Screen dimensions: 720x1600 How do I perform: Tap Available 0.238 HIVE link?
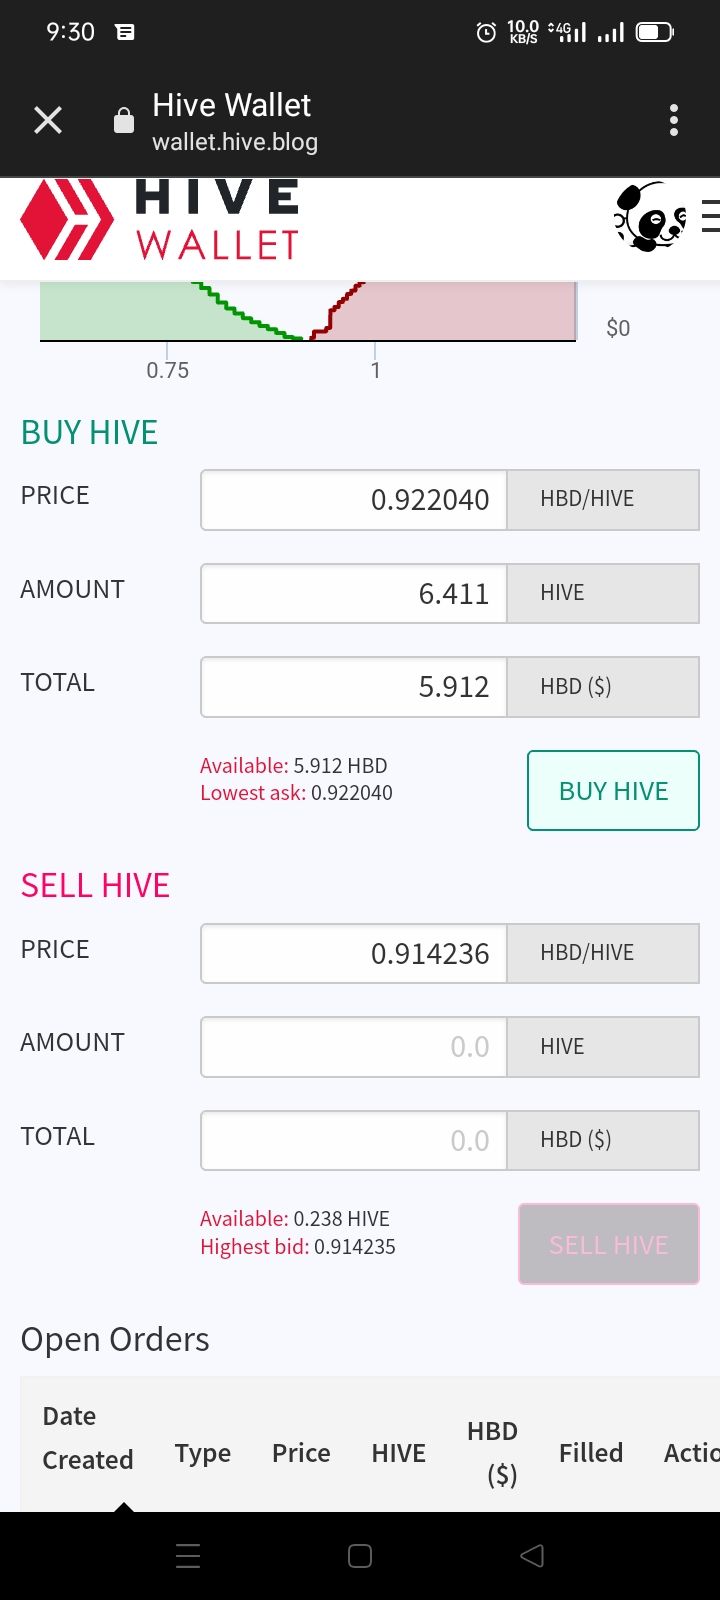click(295, 1219)
